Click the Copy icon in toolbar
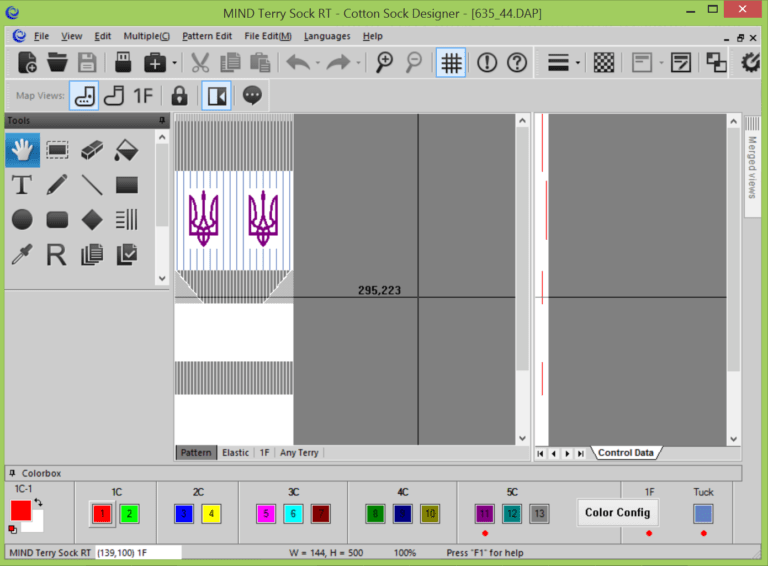Viewport: 768px width, 566px height. tap(230, 63)
